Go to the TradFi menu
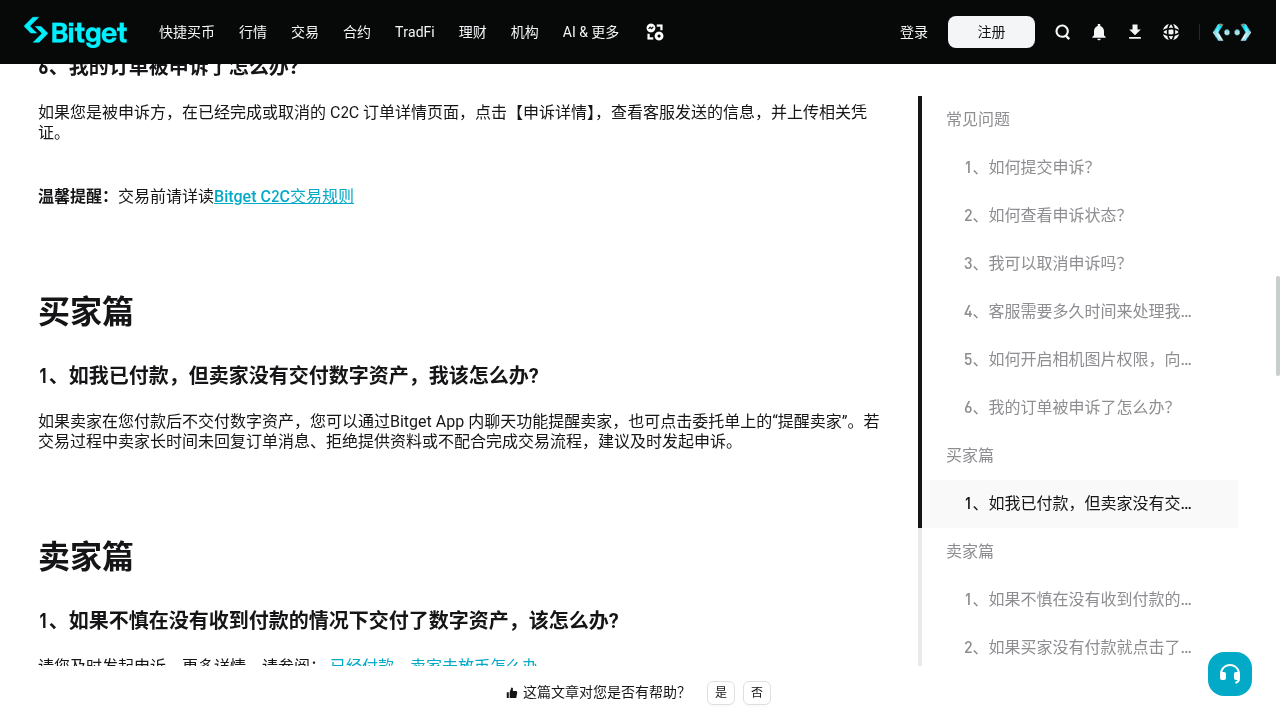1280x720 pixels. coord(415,32)
